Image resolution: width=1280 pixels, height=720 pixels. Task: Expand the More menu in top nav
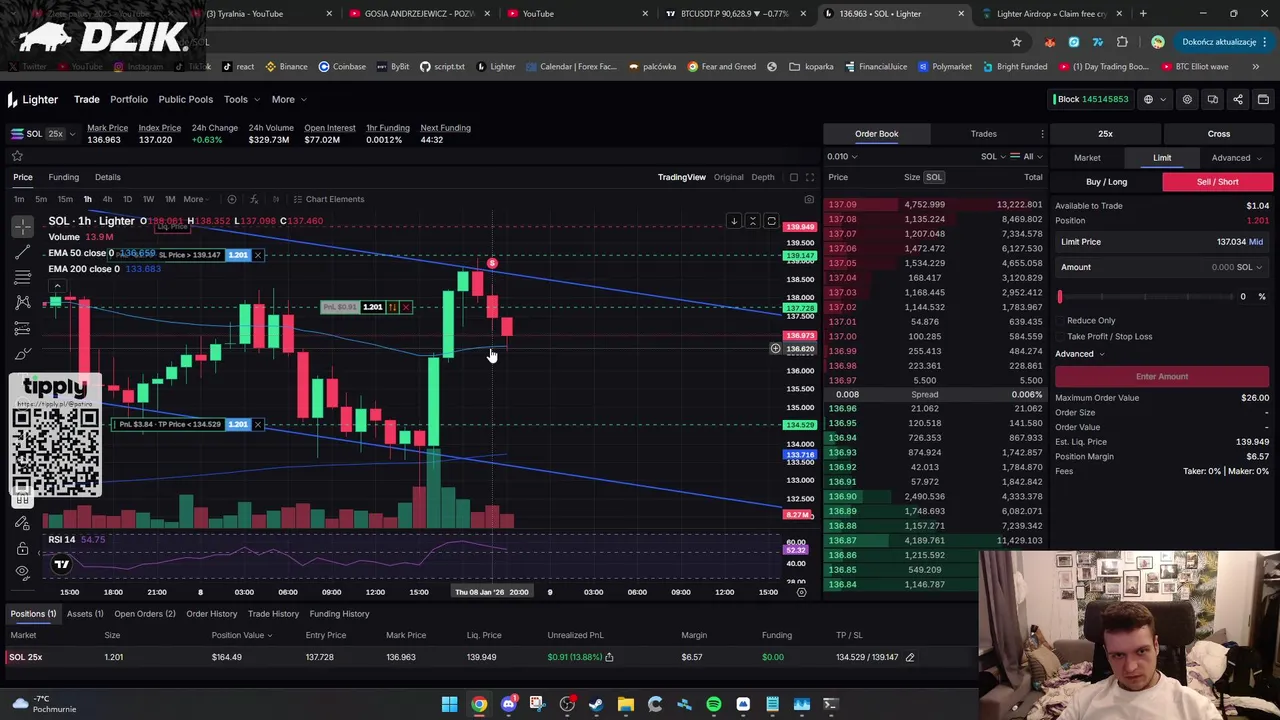[x=289, y=99]
